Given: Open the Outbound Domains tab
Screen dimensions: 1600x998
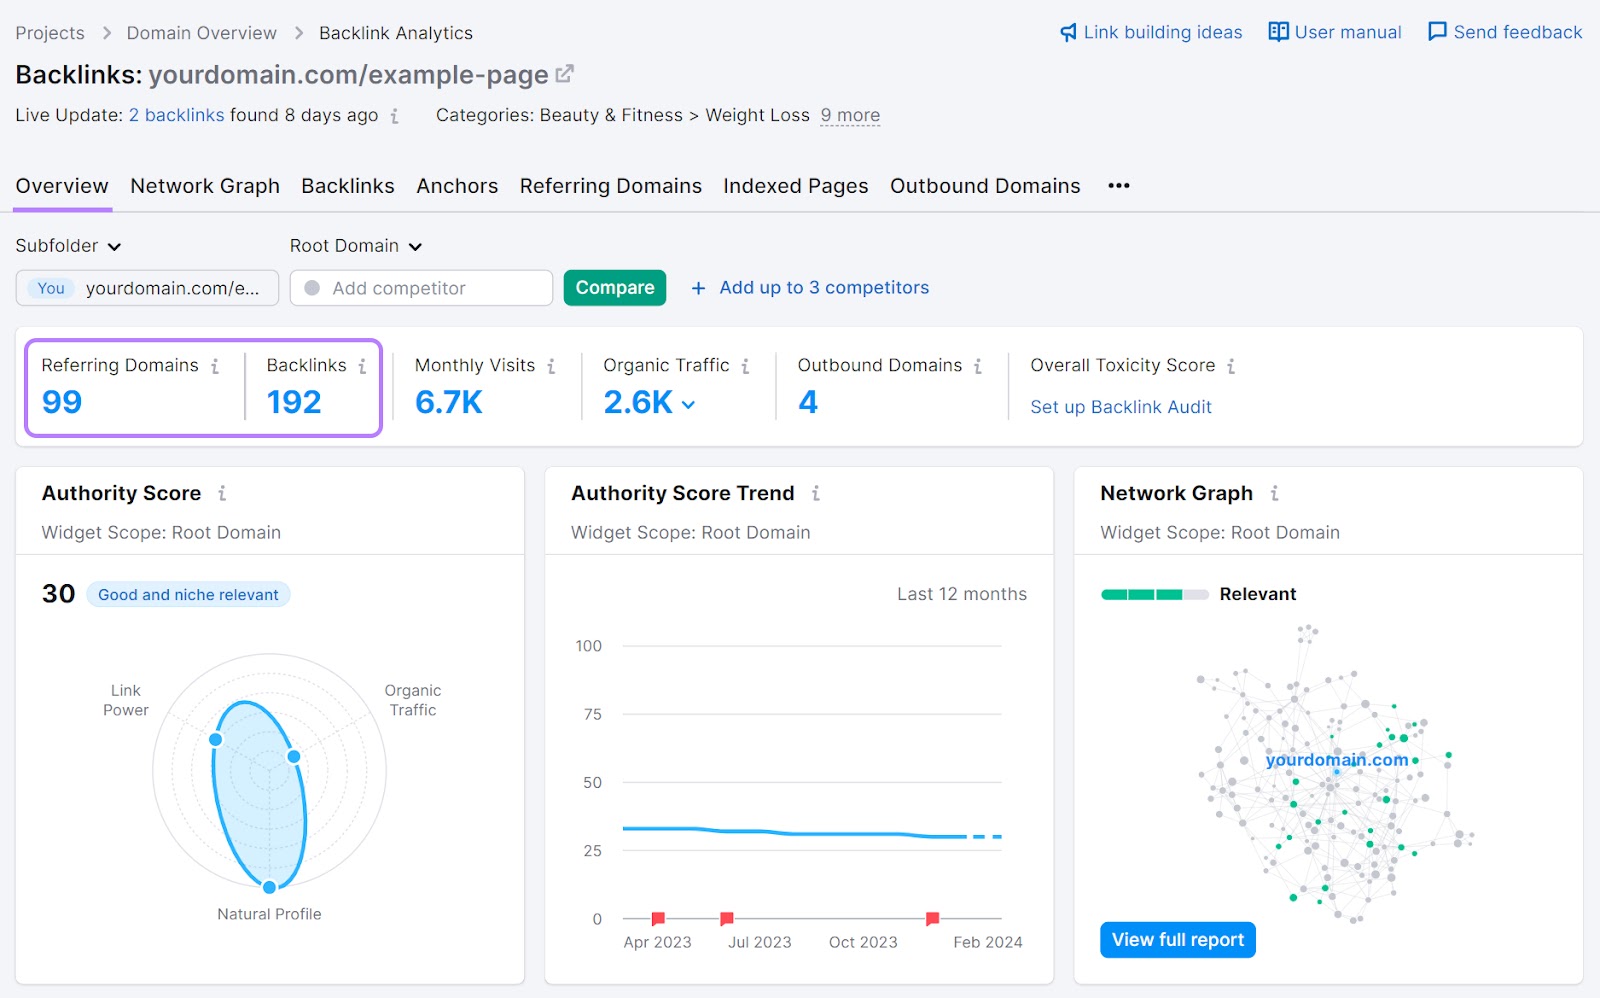Looking at the screenshot, I should [x=985, y=186].
